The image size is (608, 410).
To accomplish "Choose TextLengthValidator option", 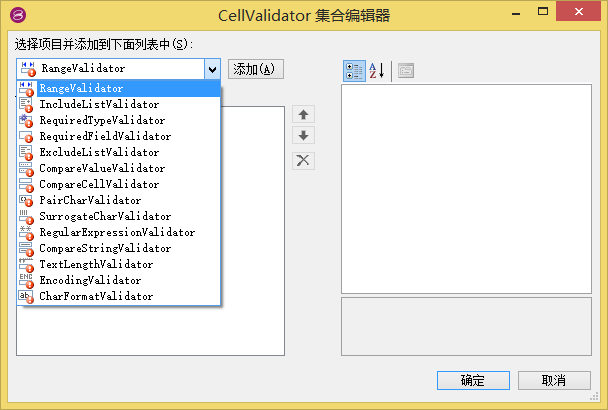I will point(96,264).
